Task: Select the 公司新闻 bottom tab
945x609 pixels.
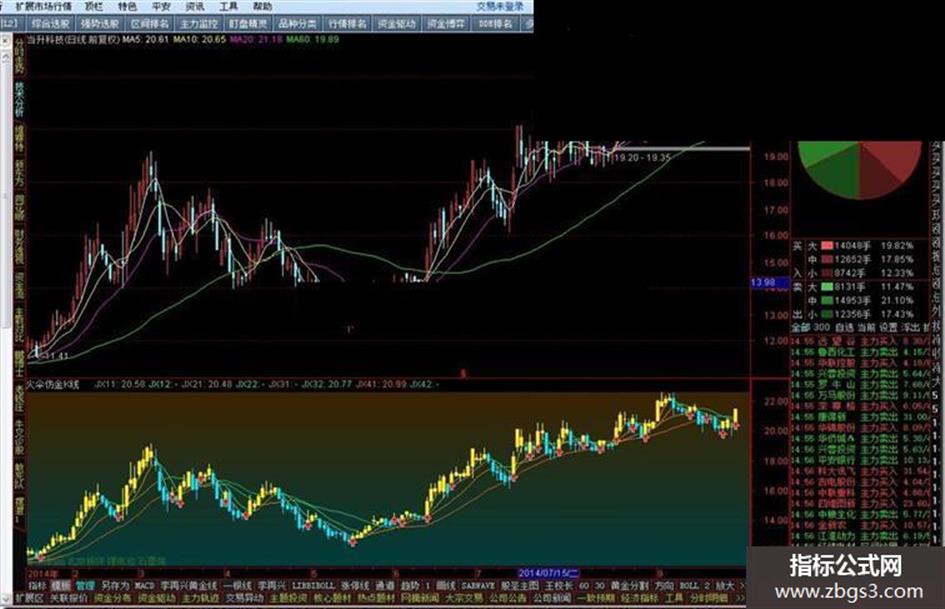Action: click(x=553, y=598)
